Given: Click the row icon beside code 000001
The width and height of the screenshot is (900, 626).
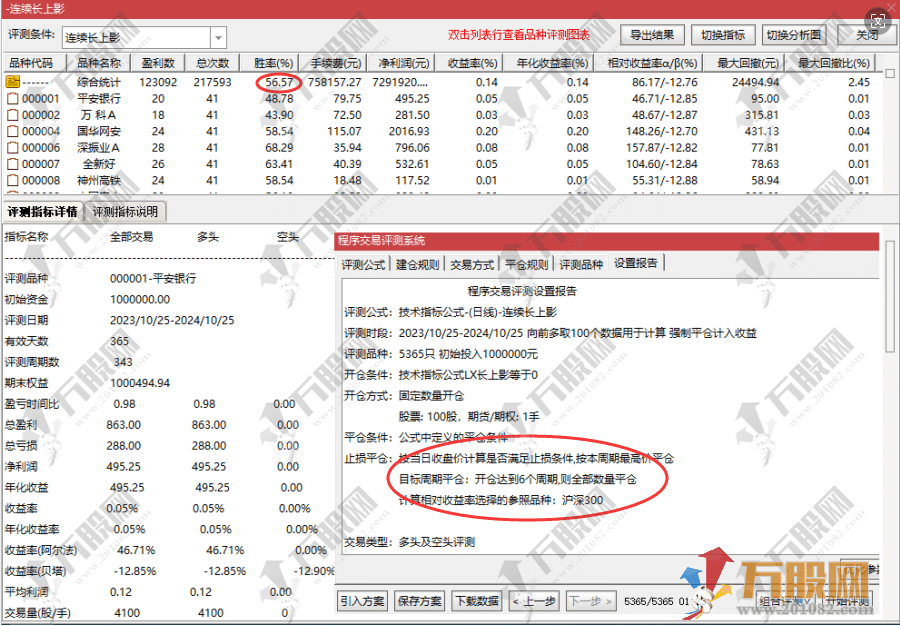Looking at the screenshot, I should click(12, 99).
